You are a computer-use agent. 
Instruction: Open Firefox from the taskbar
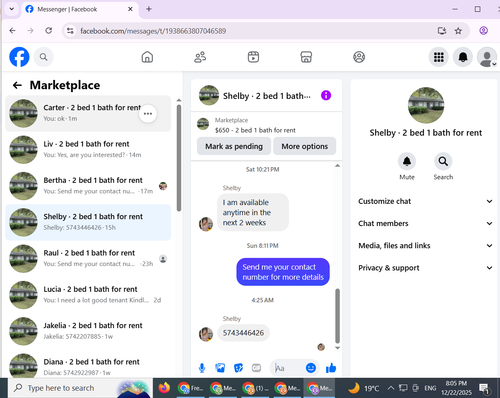[x=164, y=388]
